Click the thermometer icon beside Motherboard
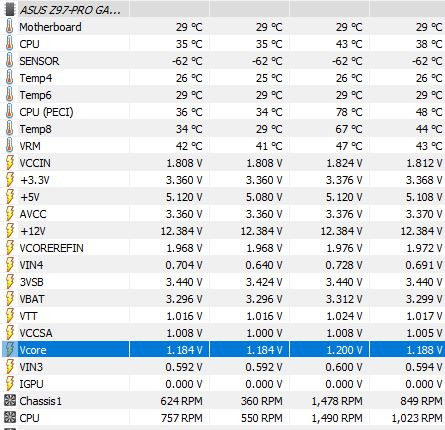The width and height of the screenshot is (445, 430). click(x=9, y=27)
